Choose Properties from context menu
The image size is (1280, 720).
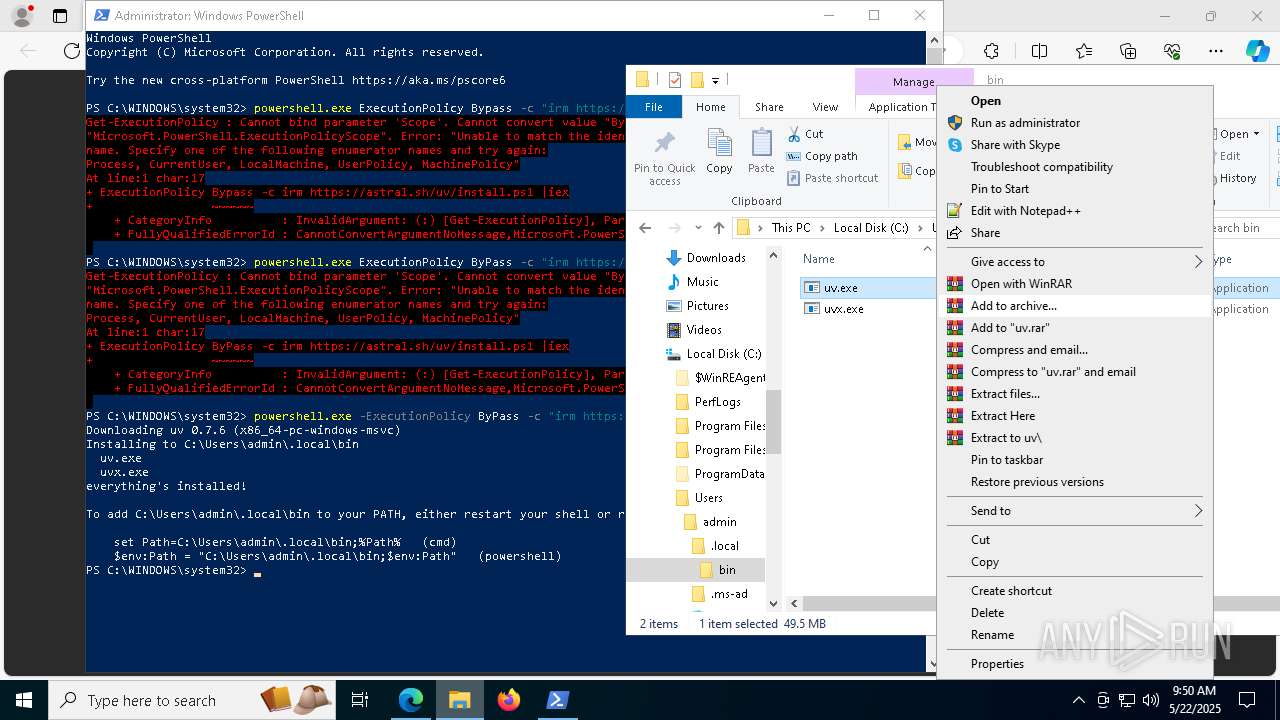[x=1075, y=664]
